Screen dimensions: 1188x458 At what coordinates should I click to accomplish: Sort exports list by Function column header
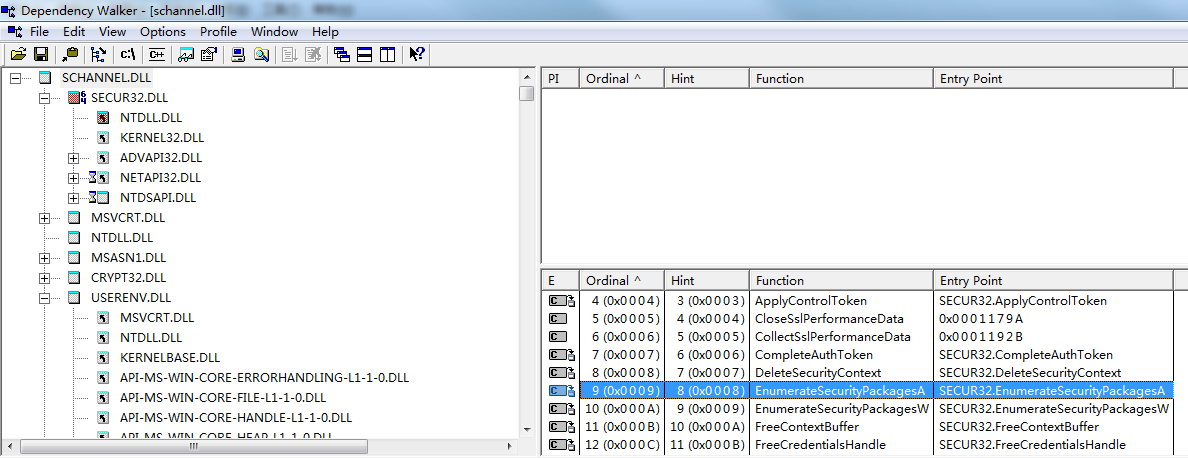click(x=841, y=280)
